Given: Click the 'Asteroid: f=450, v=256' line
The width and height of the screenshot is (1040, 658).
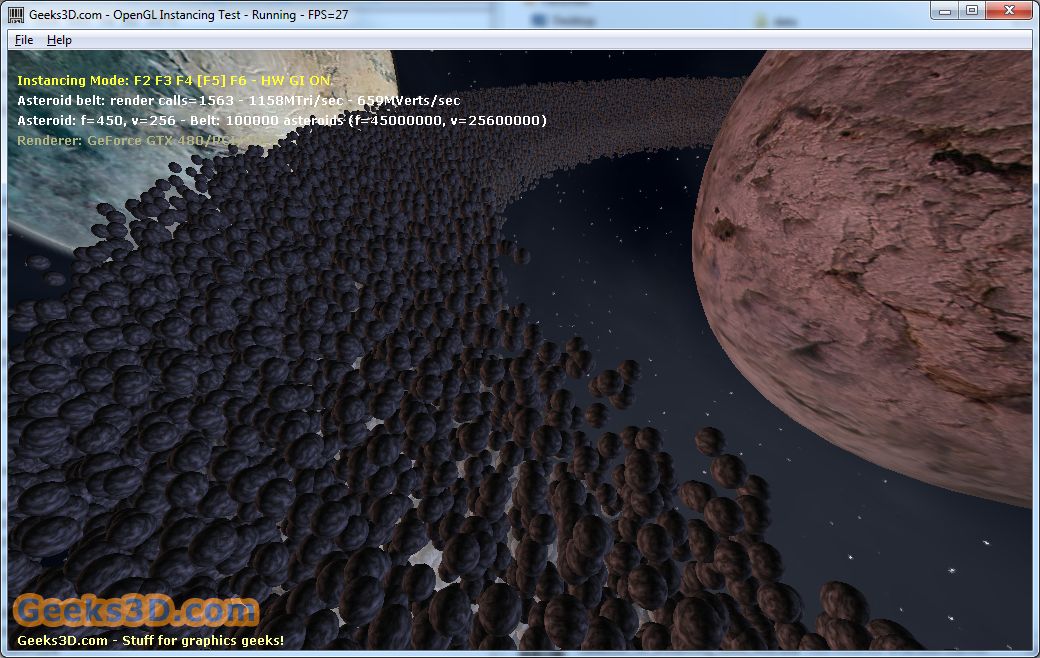Looking at the screenshot, I should tap(282, 120).
